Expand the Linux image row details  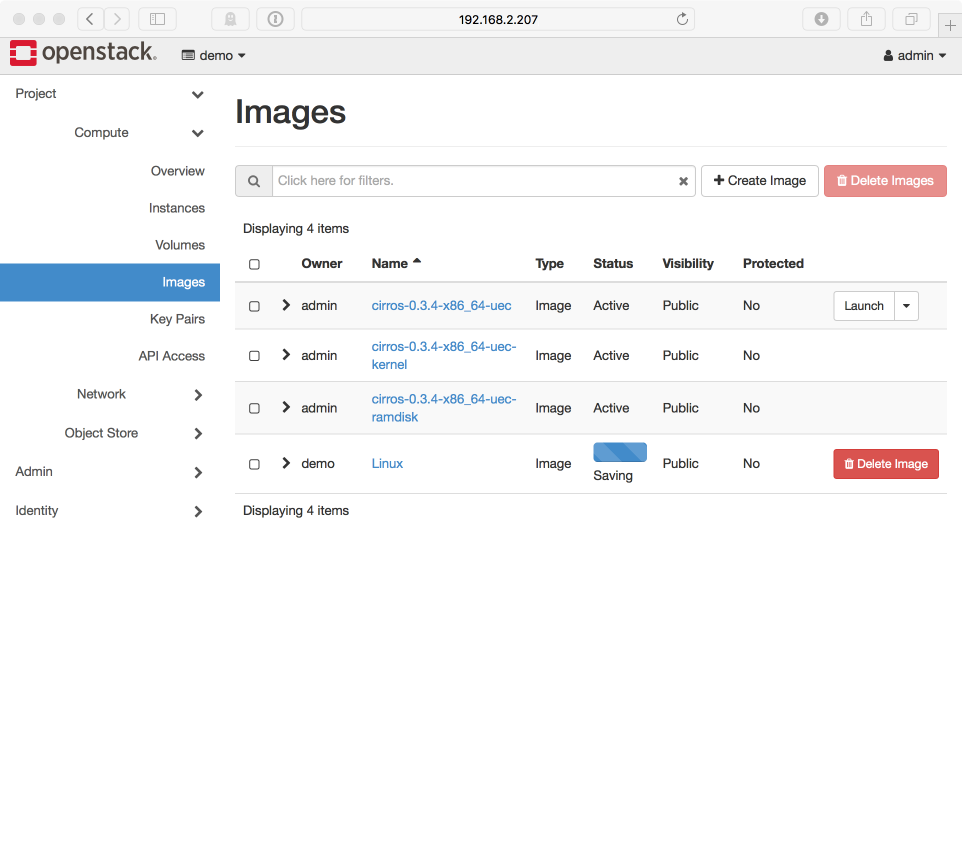tap(286, 463)
